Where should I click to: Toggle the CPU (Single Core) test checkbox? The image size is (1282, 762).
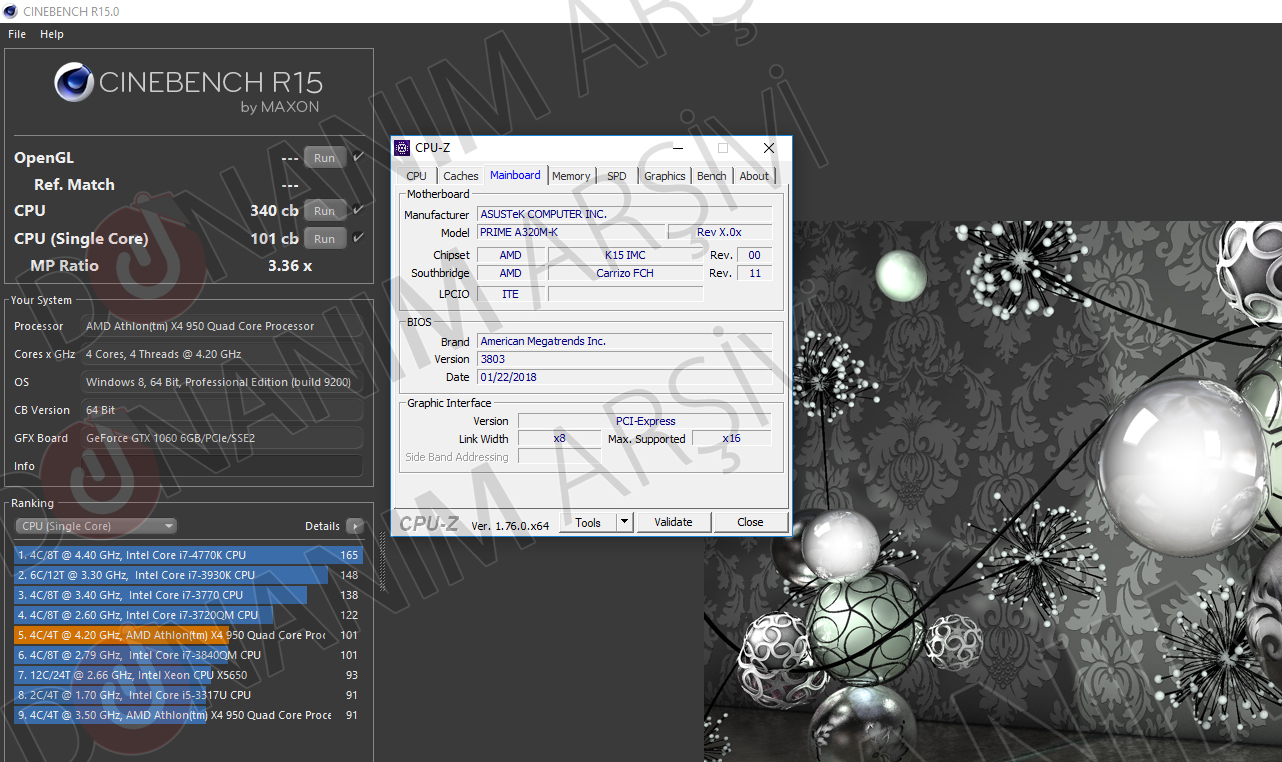pyautogui.click(x=358, y=238)
